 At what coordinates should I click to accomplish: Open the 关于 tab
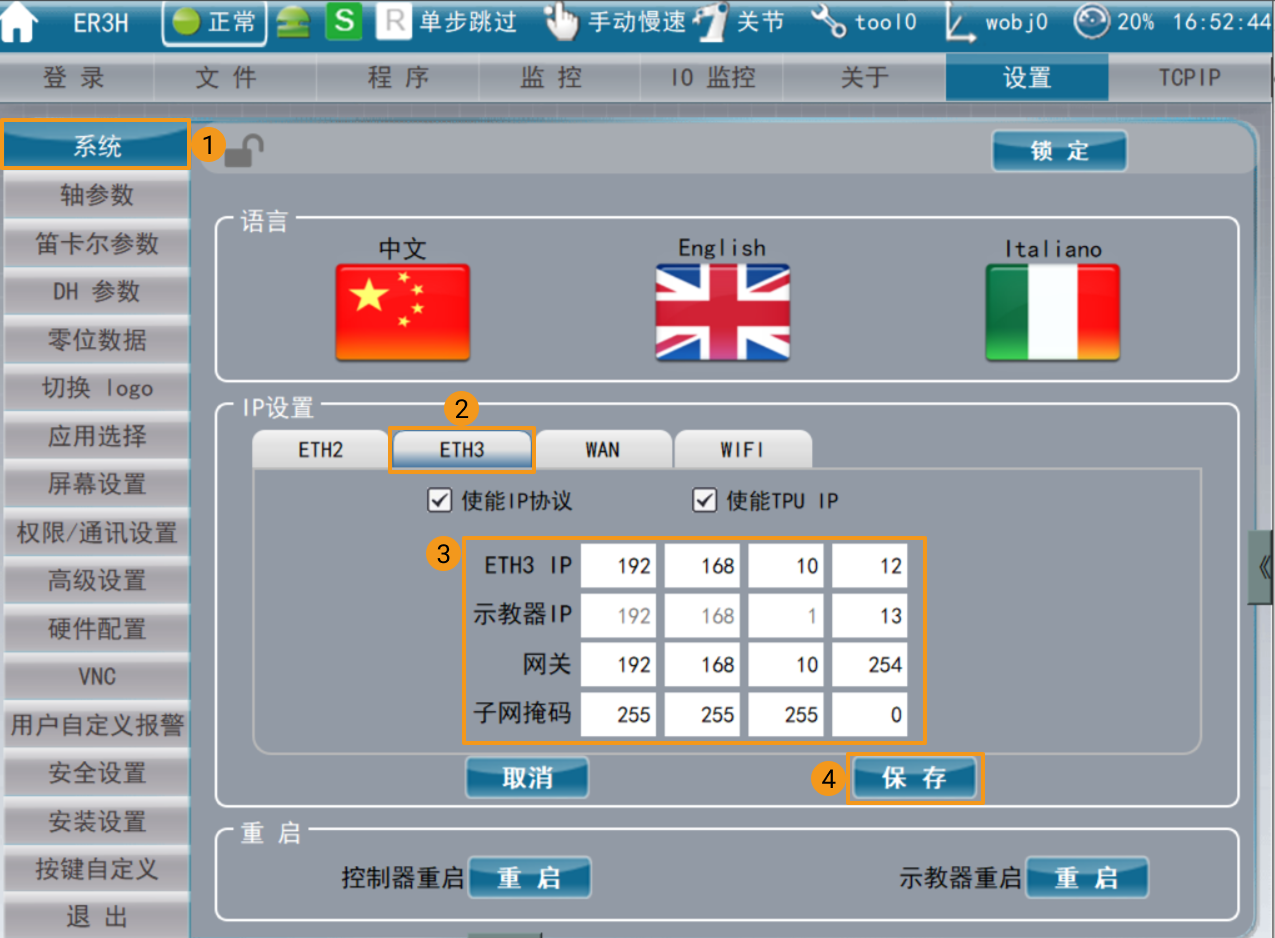865,78
